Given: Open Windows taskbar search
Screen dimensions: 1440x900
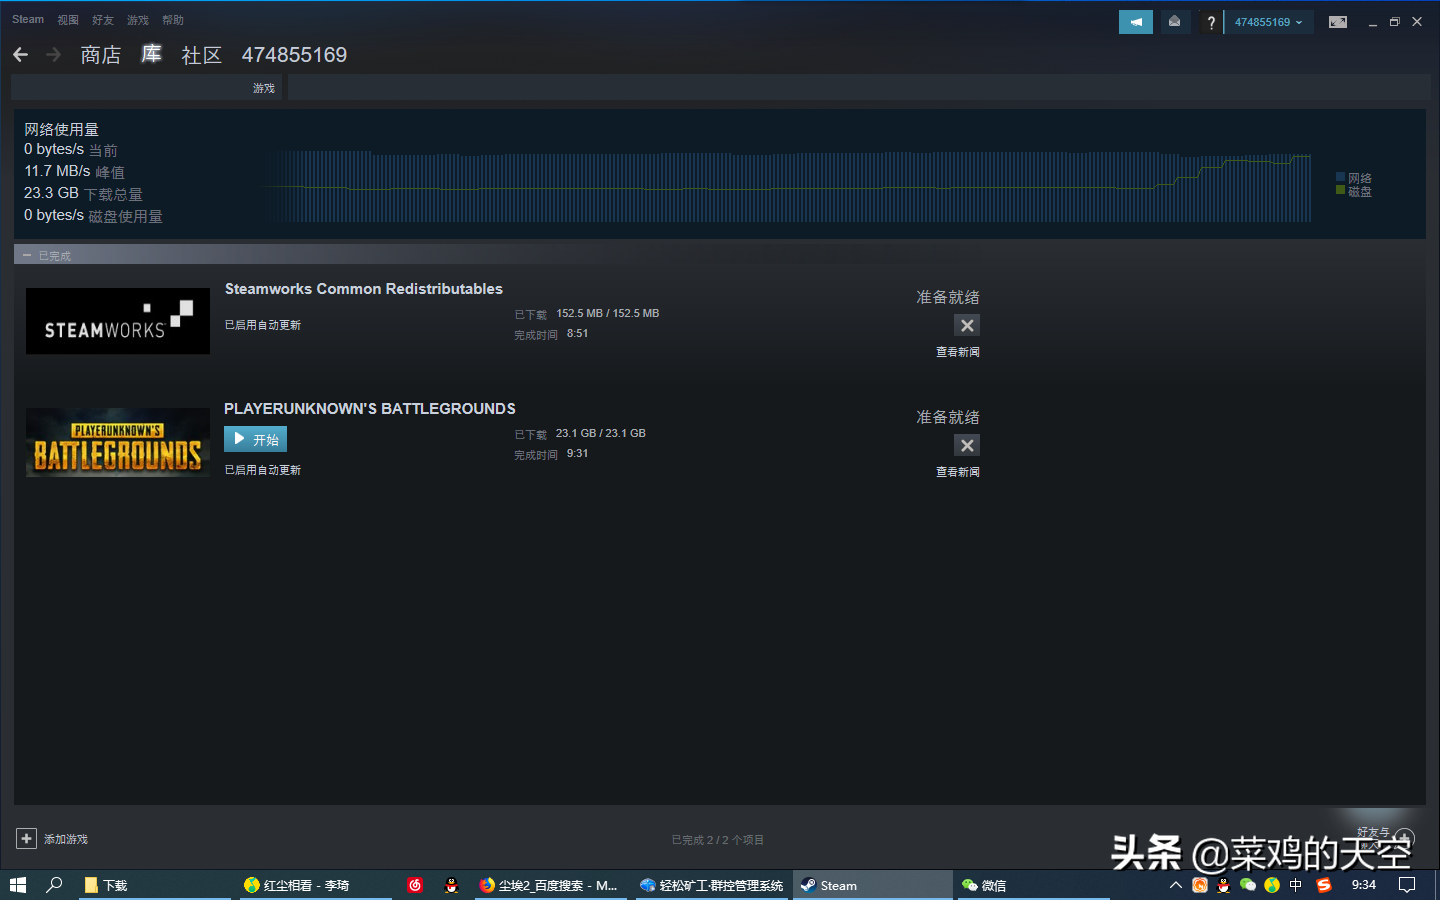Looking at the screenshot, I should 55,885.
